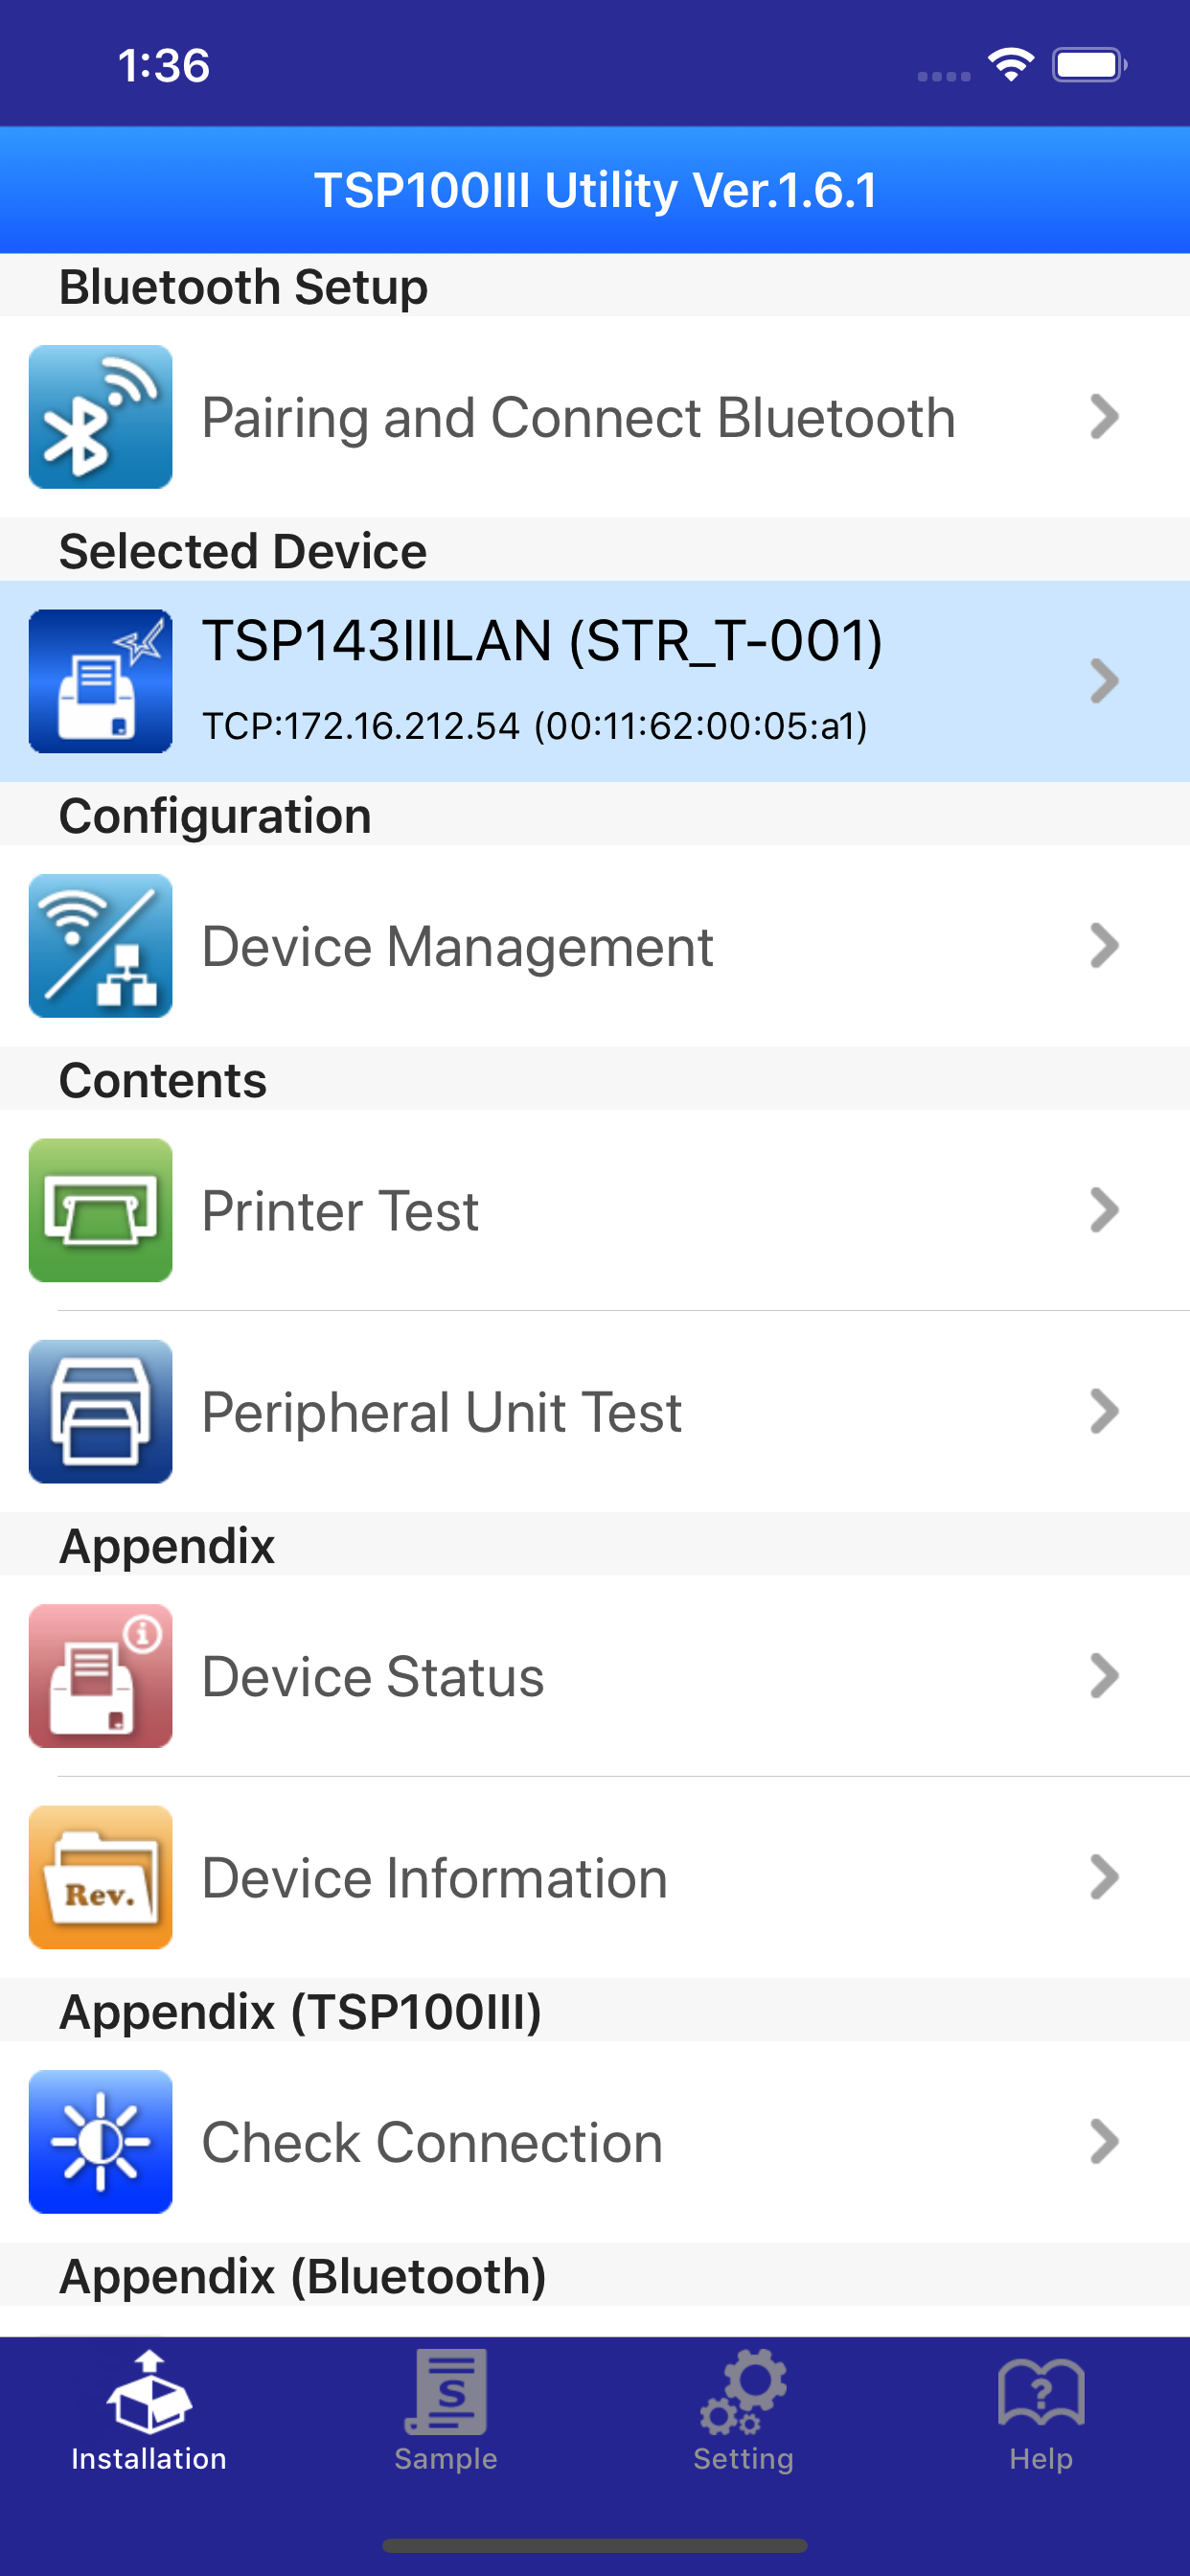Open Device Information label
This screenshot has width=1190, height=2576.
434,1878
